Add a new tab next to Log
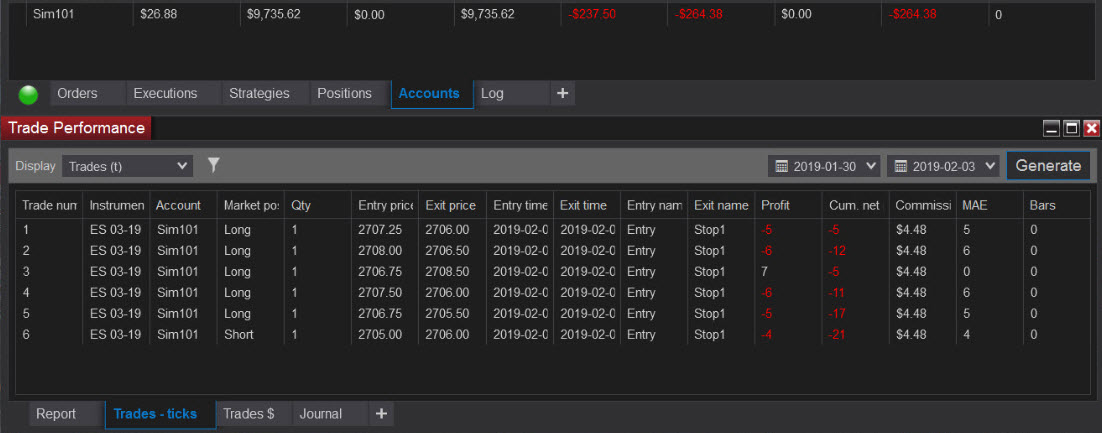Screen dimensions: 1102x433 (562, 93)
